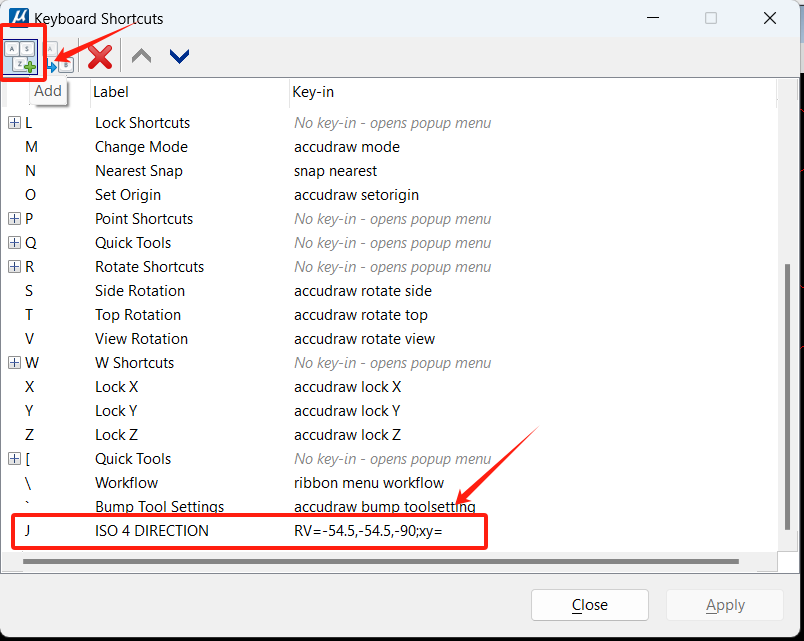Click the 'accudraw lock X' key-in cell
This screenshot has width=804, height=641.
(348, 387)
